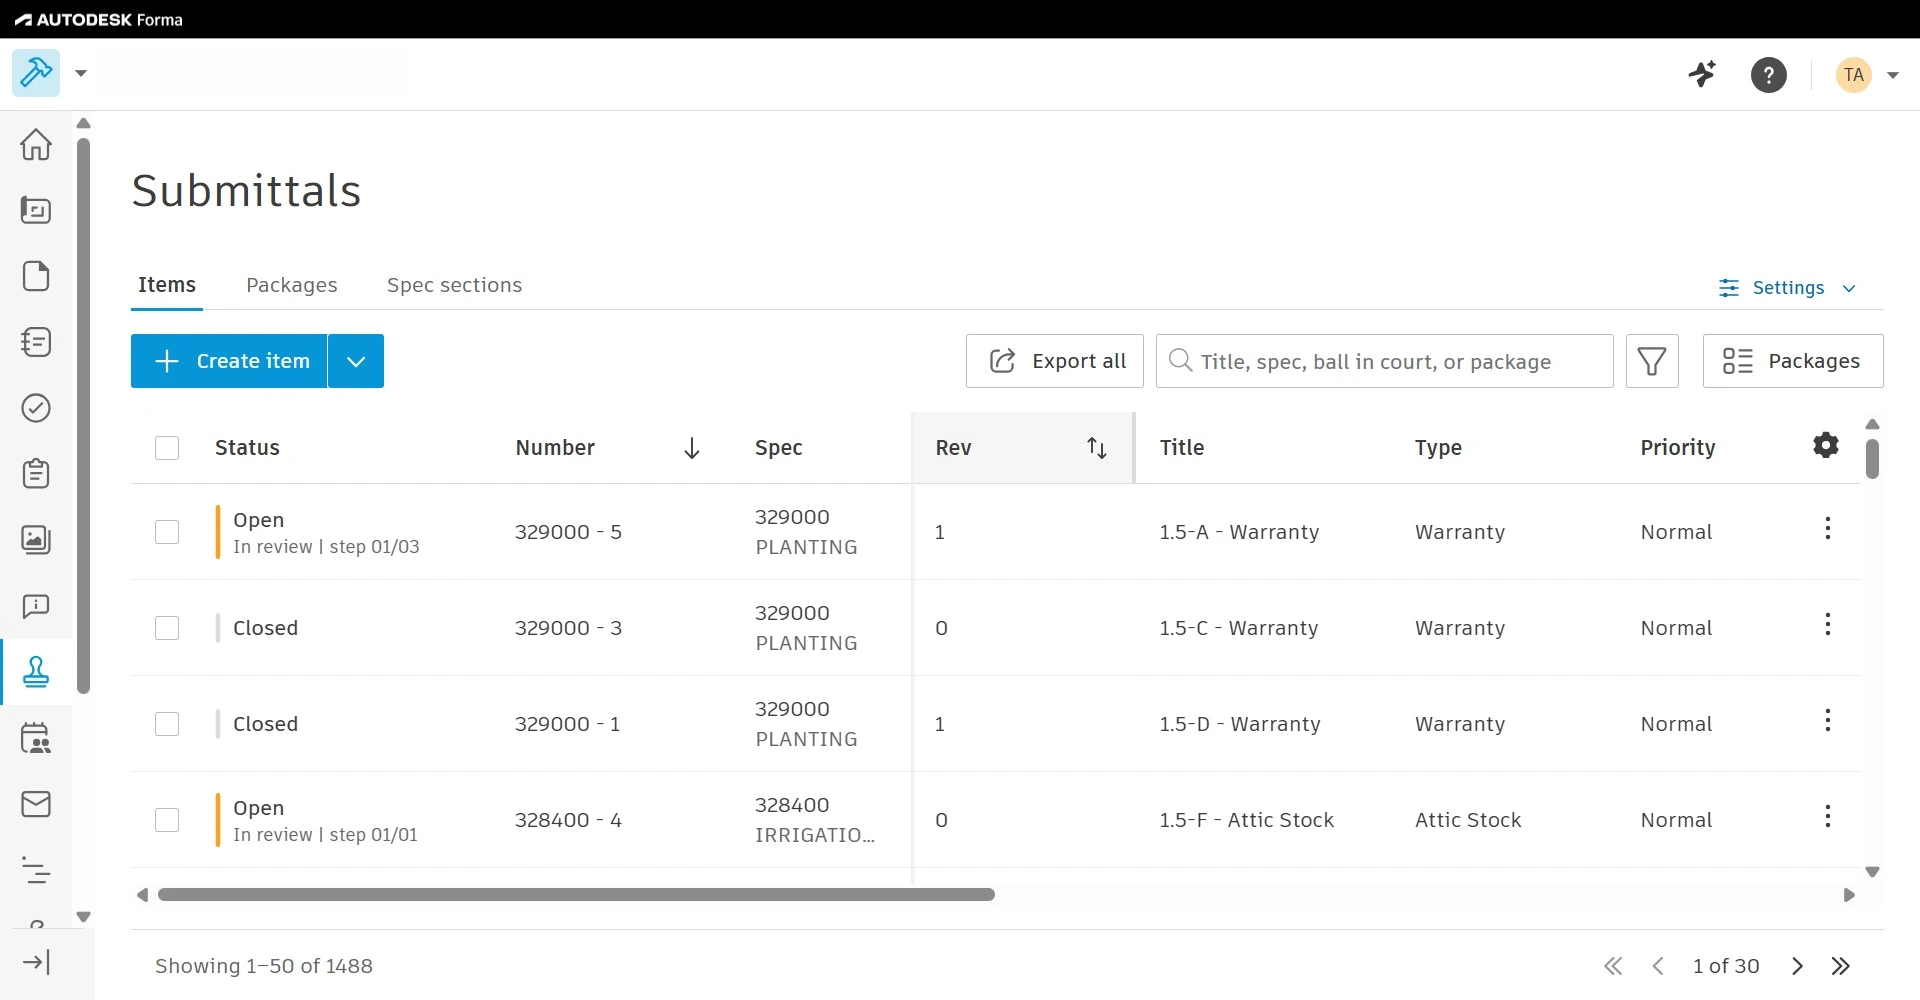Open table column settings gear icon
This screenshot has width=1920, height=1000.
point(1826,446)
